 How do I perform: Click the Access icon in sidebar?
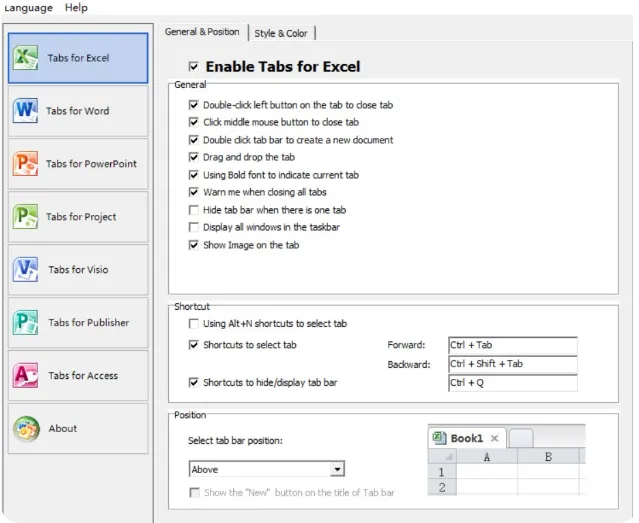tap(25, 375)
